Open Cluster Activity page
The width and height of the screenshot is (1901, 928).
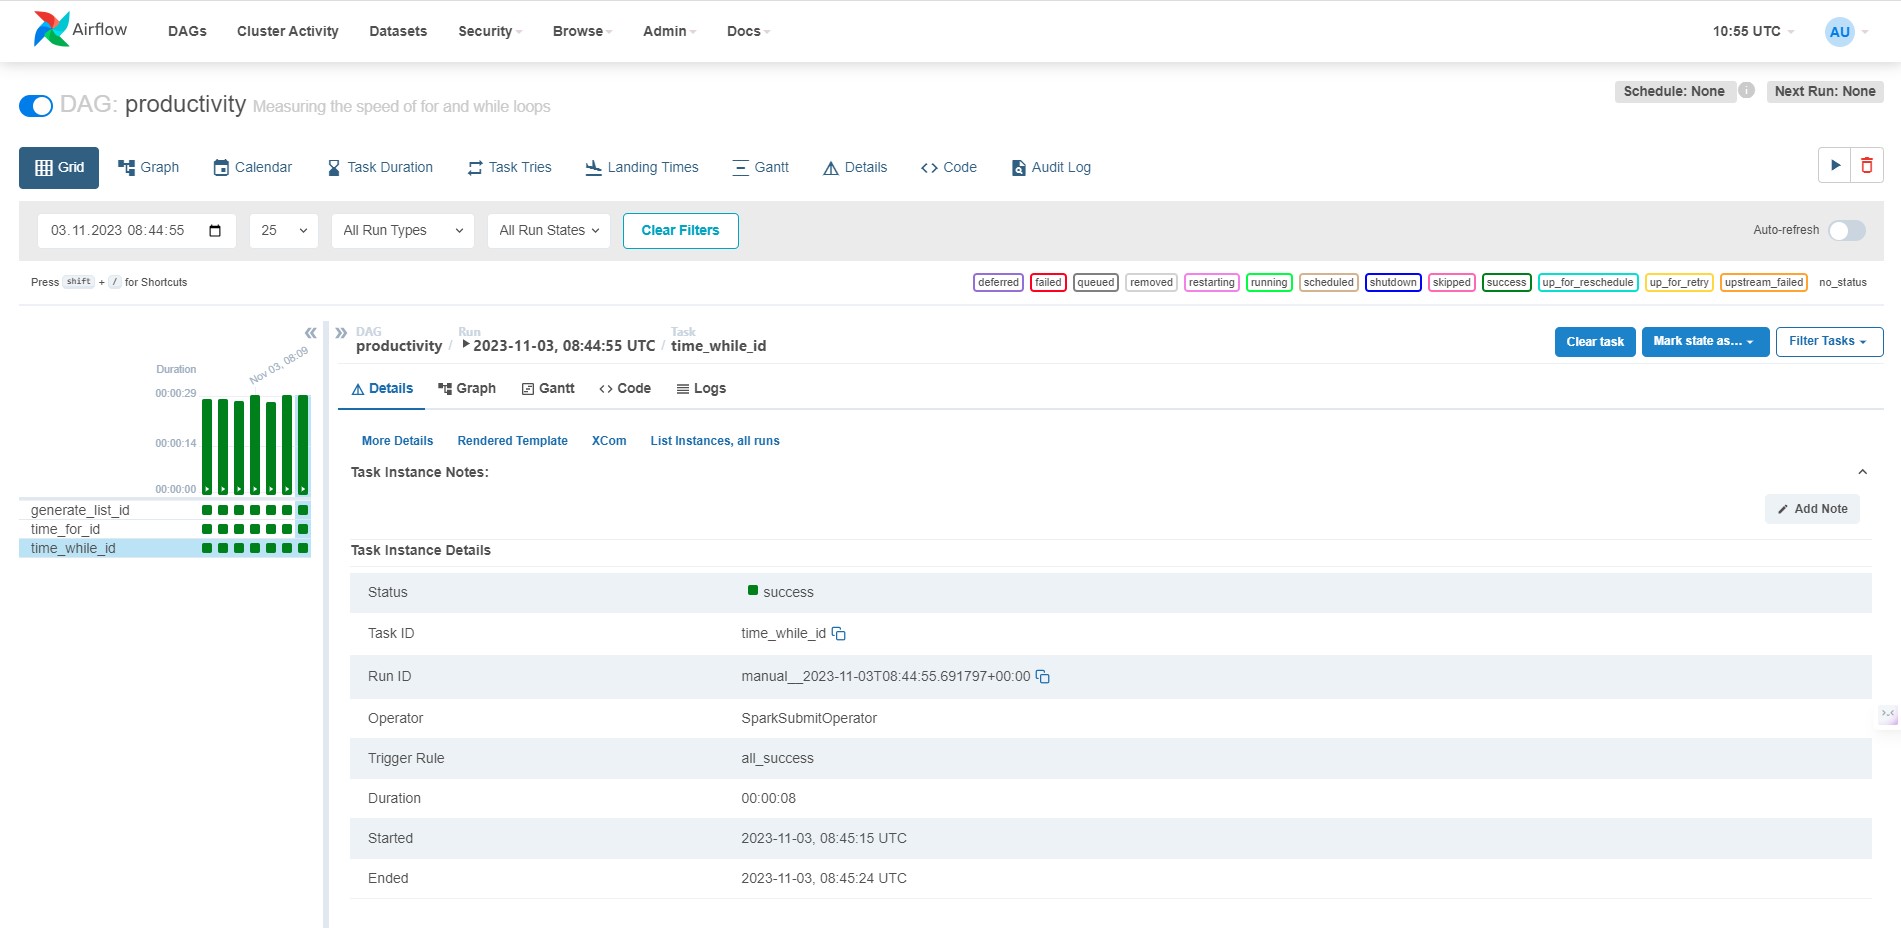288,31
